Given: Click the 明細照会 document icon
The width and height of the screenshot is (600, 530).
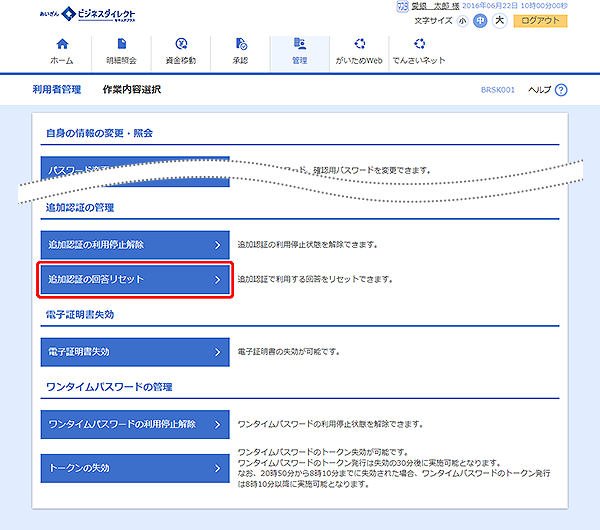Looking at the screenshot, I should point(122,44).
